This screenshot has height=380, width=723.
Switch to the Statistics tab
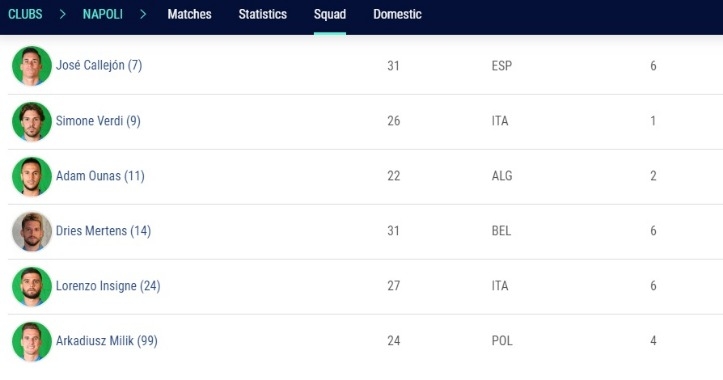click(263, 14)
